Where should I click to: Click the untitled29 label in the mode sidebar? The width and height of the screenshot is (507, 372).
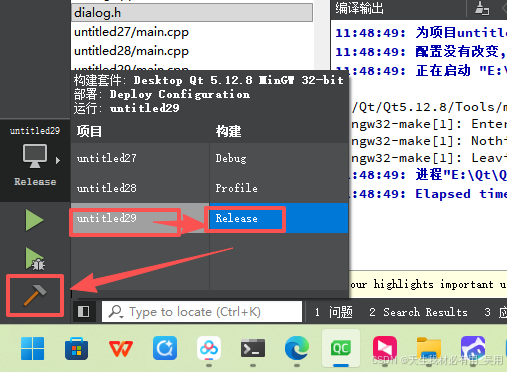(x=35, y=131)
